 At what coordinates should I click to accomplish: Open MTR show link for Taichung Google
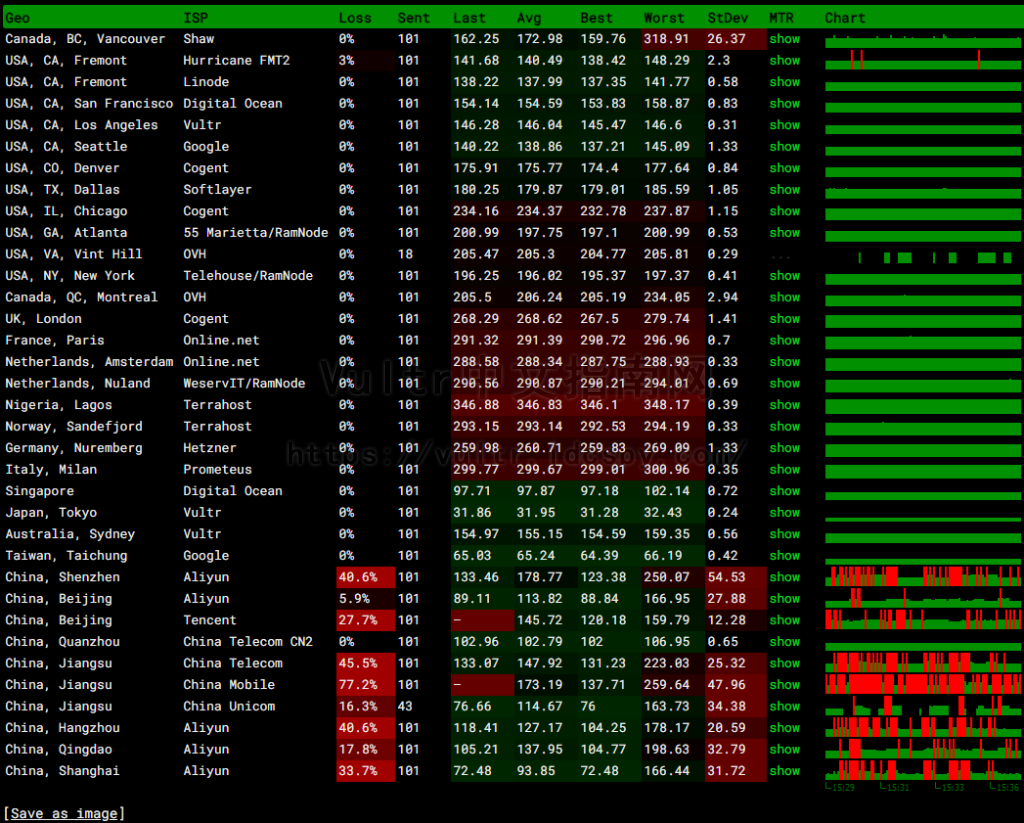coord(784,557)
